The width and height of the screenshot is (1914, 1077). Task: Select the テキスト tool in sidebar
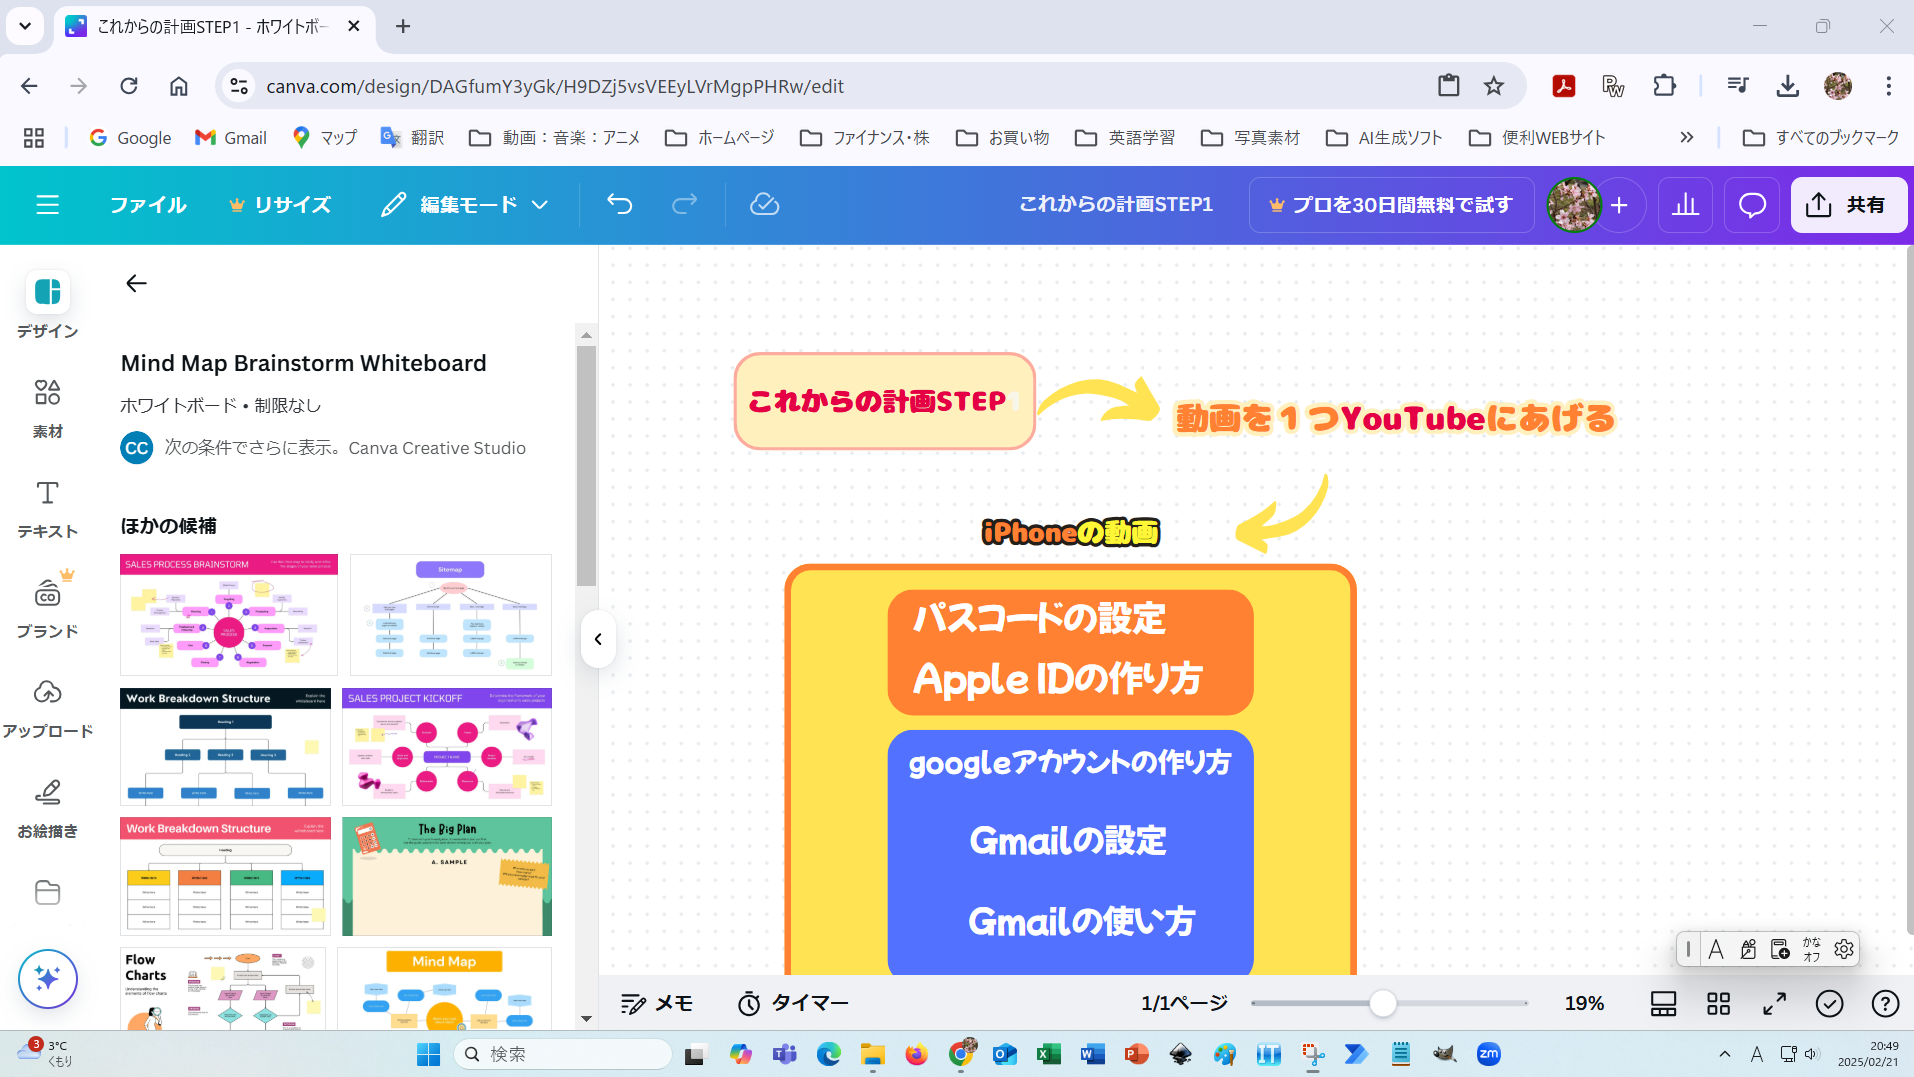[x=47, y=507]
